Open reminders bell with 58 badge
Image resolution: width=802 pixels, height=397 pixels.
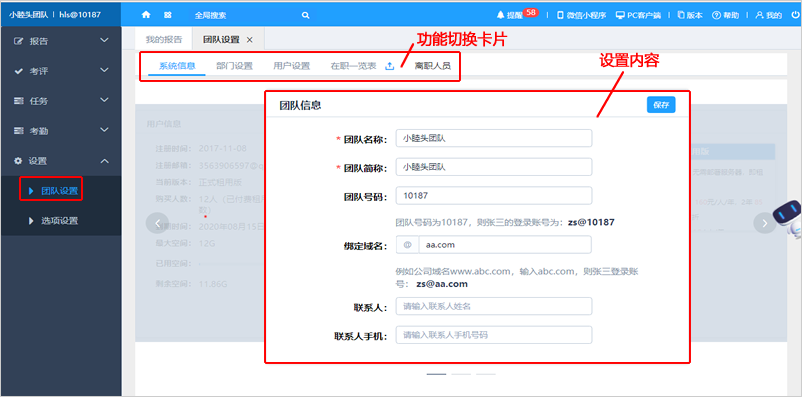point(517,14)
